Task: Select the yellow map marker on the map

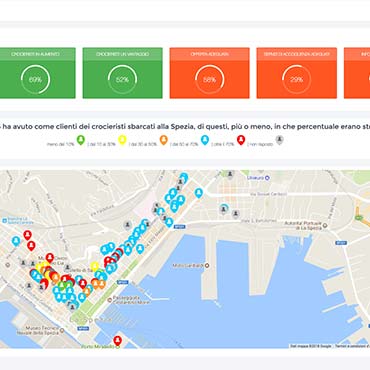Action: [x=95, y=267]
